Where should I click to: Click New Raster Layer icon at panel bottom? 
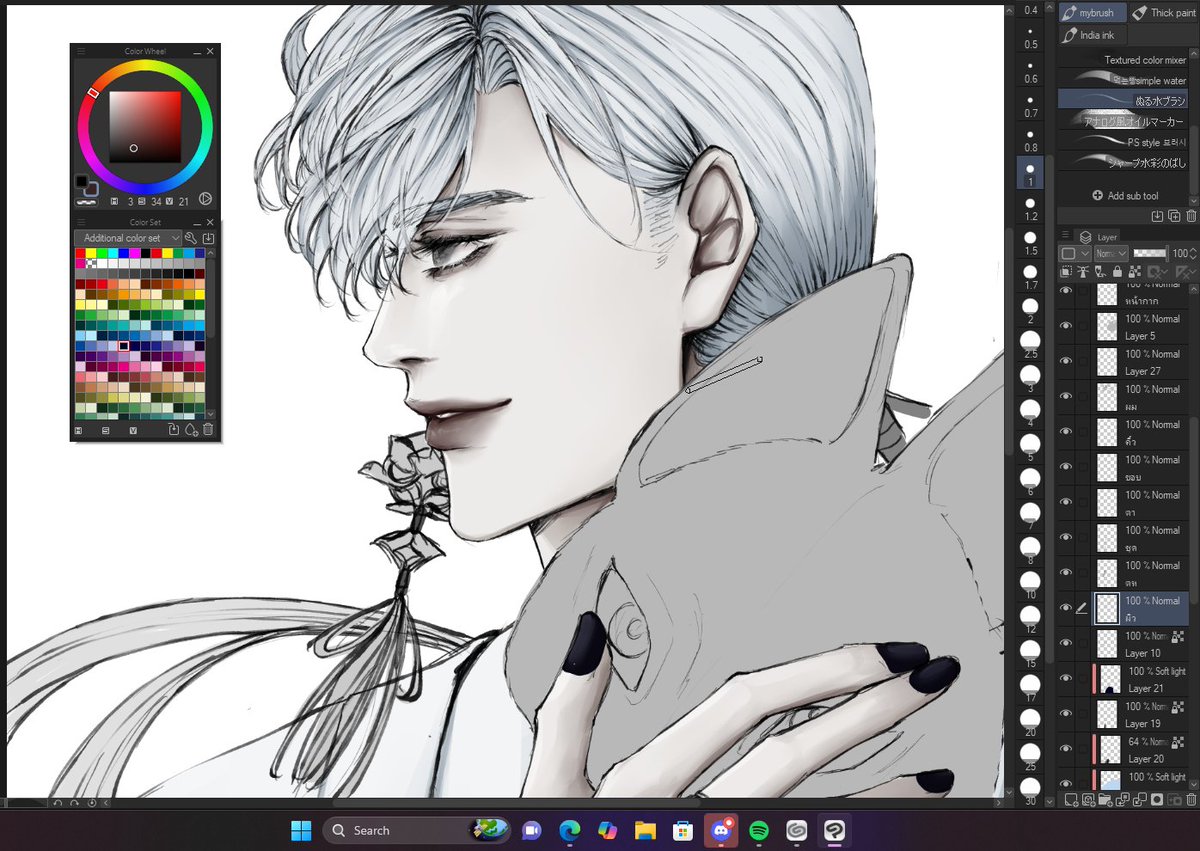(x=1071, y=800)
